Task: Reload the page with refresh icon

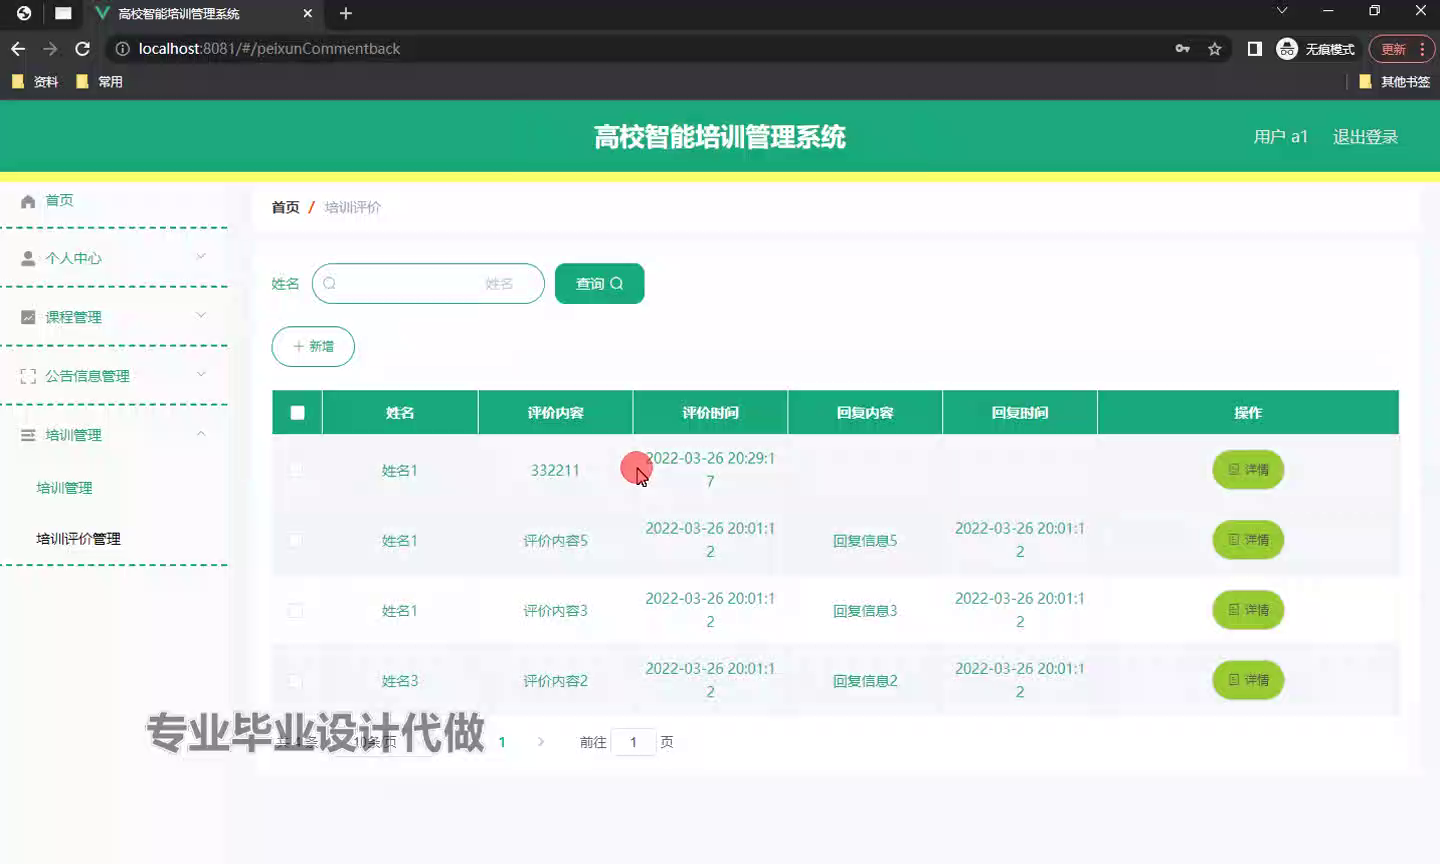Action: point(83,49)
